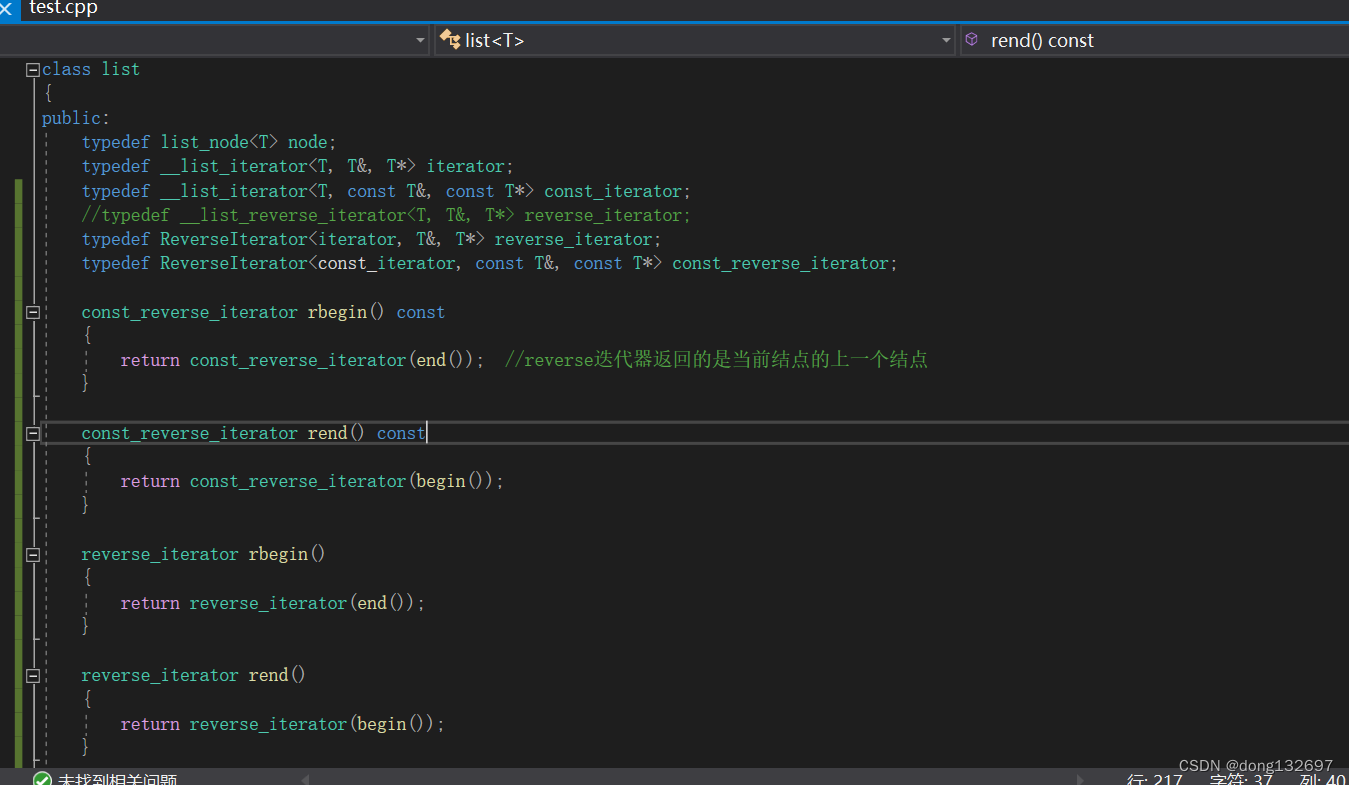
Task: Click the character indicator 字符: 37
Action: tap(1241, 779)
